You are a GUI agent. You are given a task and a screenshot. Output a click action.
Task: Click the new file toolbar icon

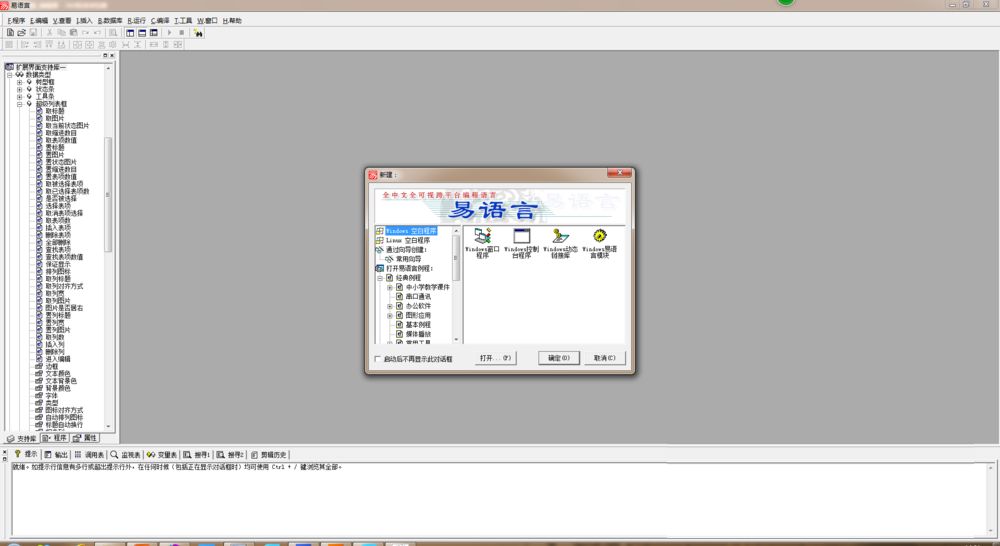[x=10, y=33]
